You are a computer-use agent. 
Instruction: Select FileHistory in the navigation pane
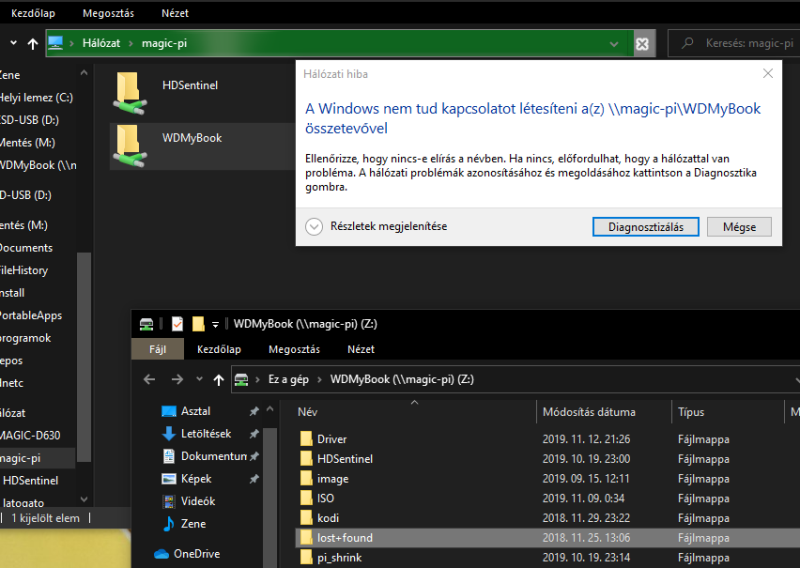[23, 270]
